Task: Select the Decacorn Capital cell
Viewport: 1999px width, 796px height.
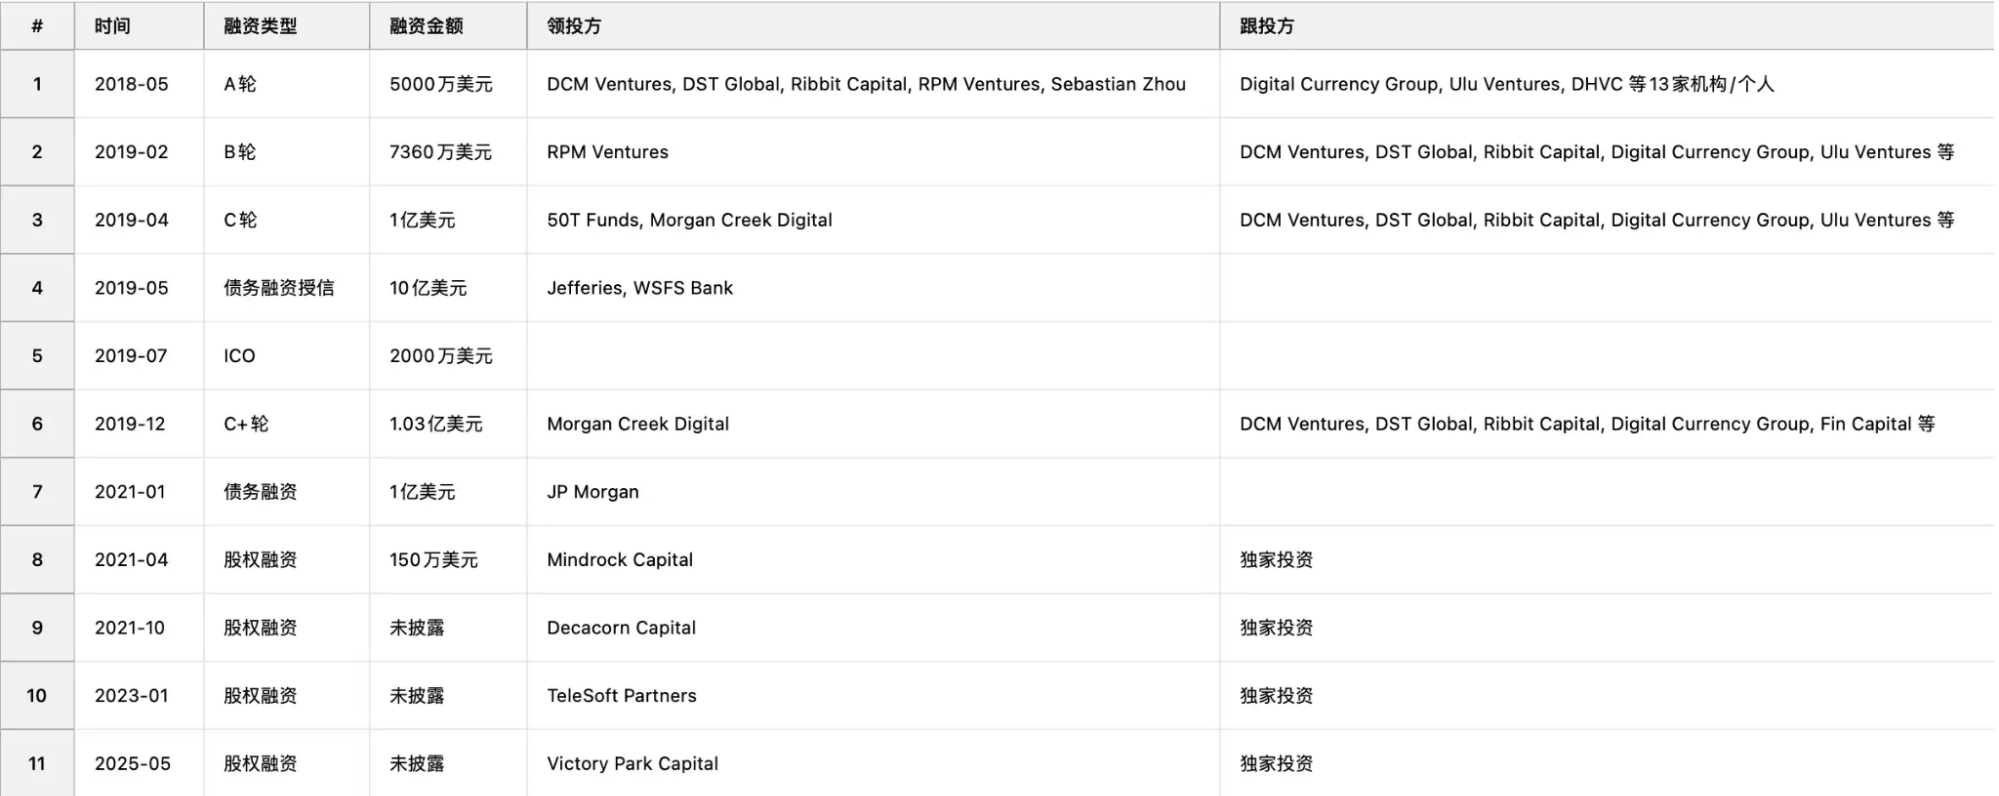Action: [x=873, y=628]
